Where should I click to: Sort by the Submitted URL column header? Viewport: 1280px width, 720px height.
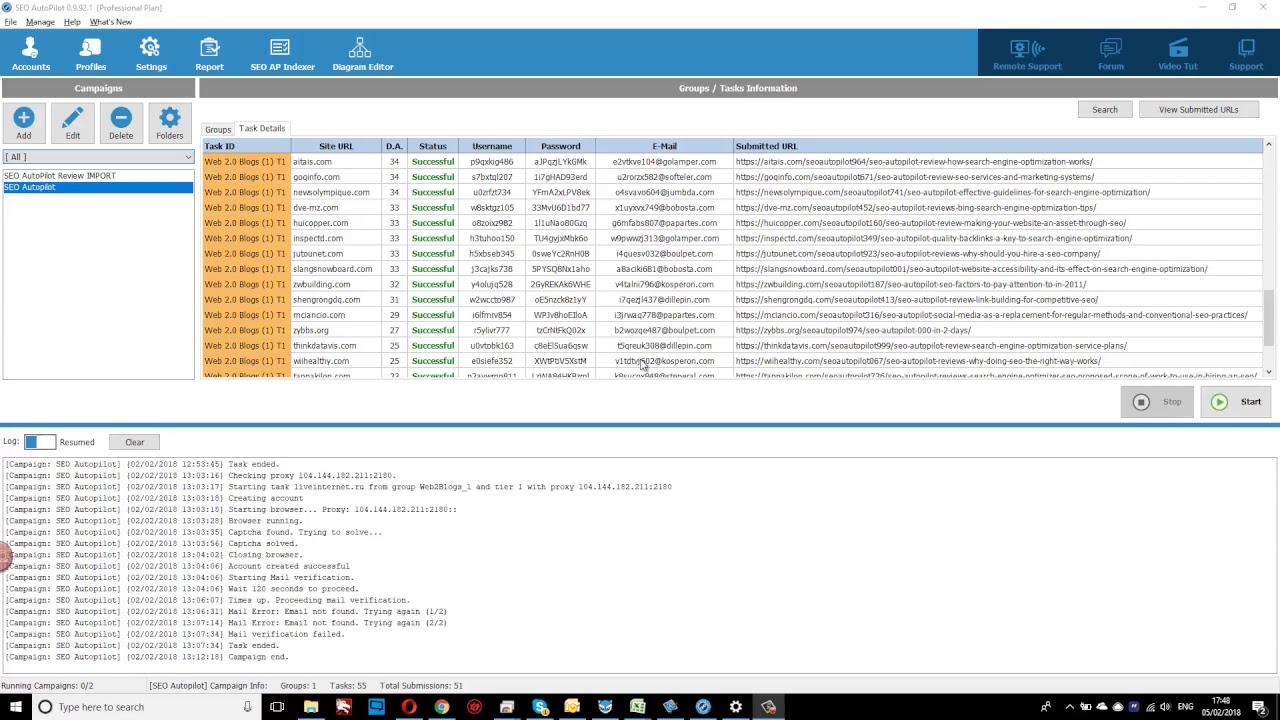[x=997, y=146]
